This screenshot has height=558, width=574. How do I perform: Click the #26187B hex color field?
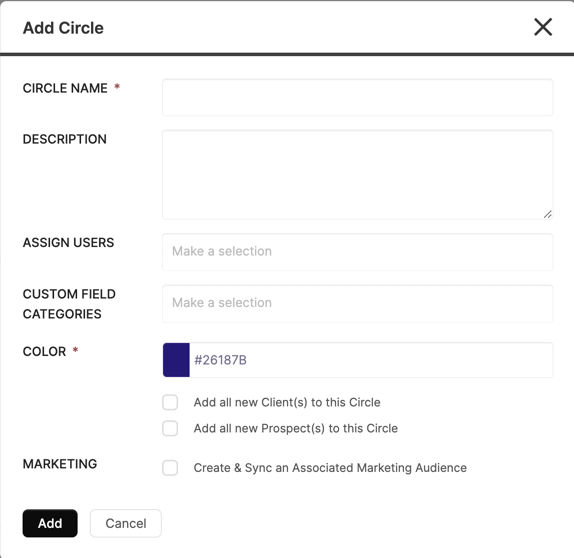[371, 360]
